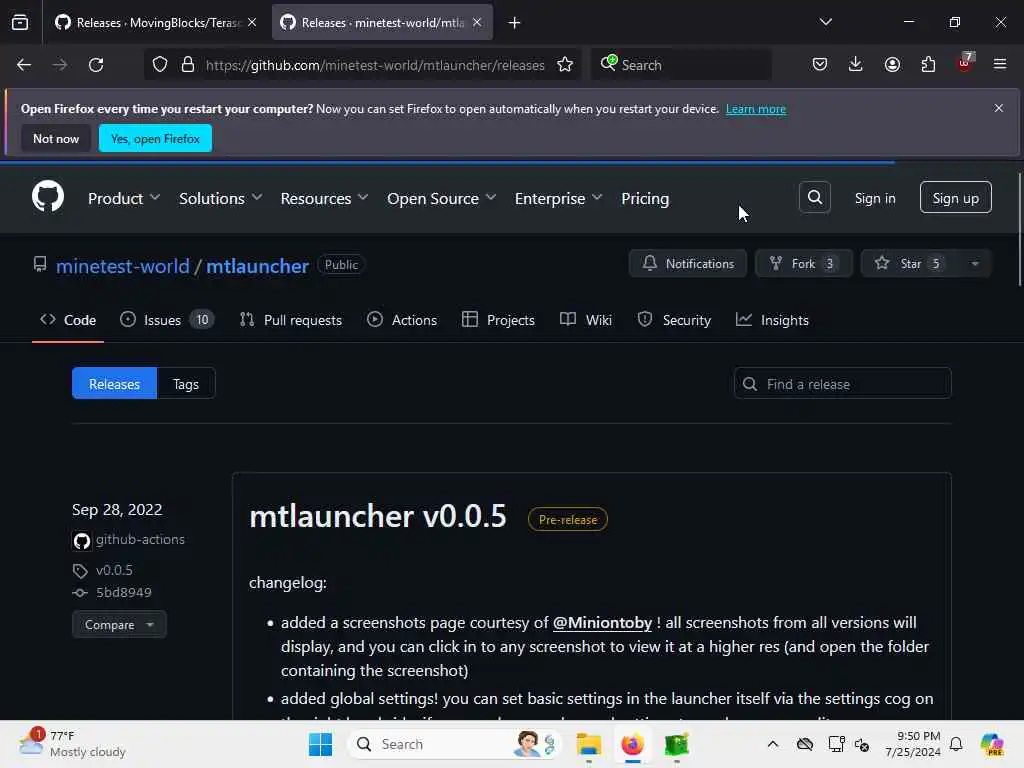Open the Security tab

coord(674,320)
